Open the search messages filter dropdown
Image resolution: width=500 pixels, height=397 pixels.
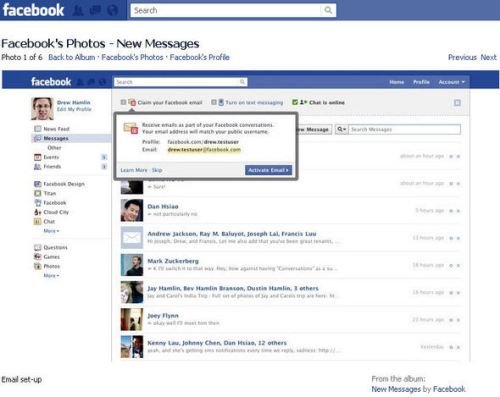[x=341, y=129]
